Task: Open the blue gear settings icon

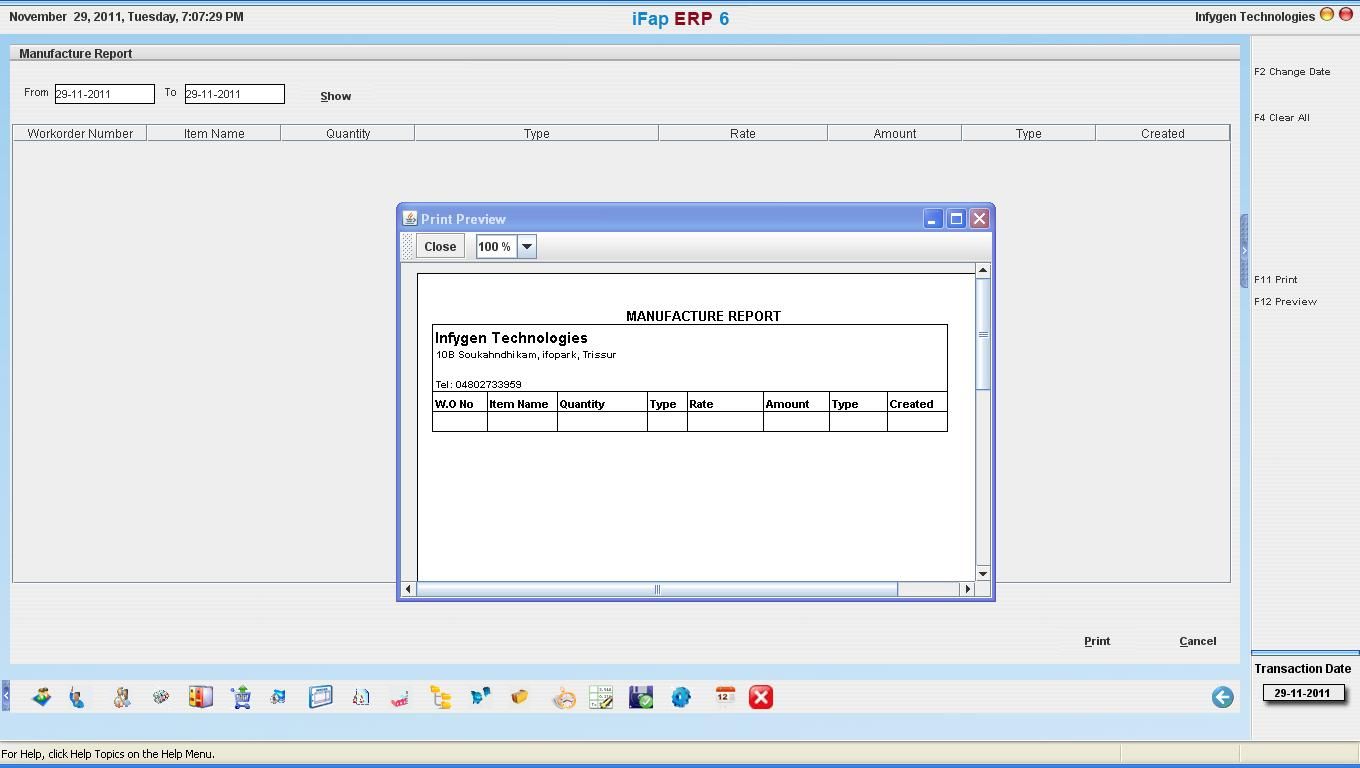Action: (x=681, y=697)
